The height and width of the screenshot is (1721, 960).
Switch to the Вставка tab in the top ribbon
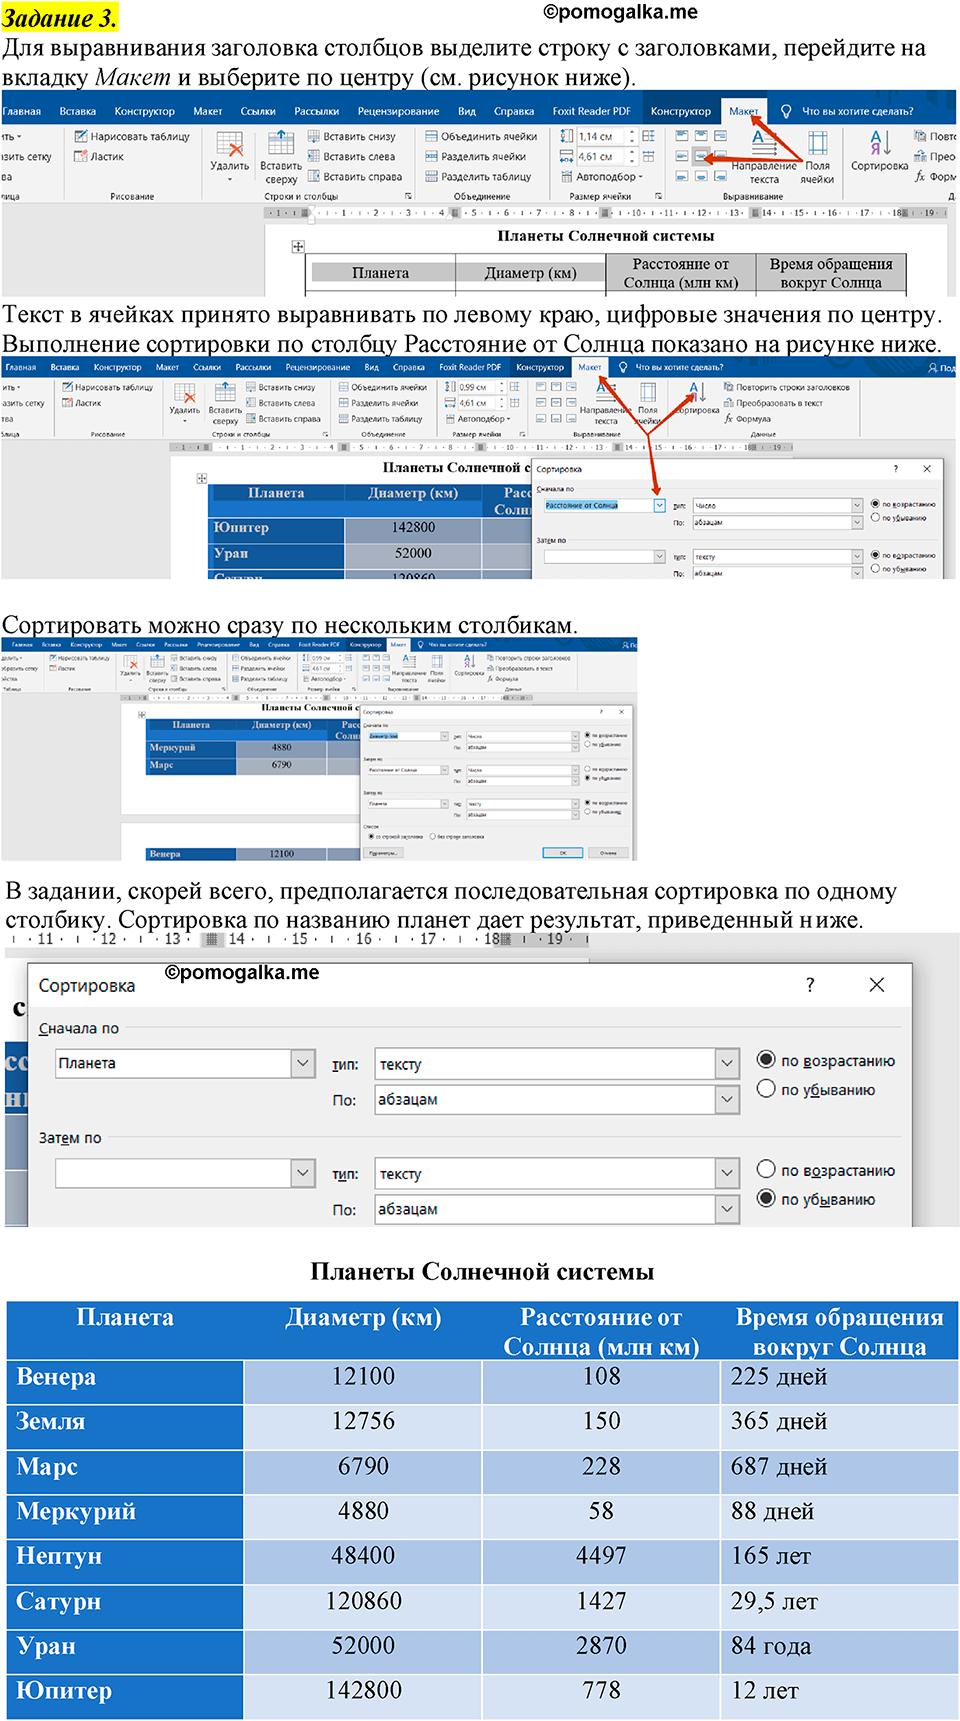[x=77, y=111]
